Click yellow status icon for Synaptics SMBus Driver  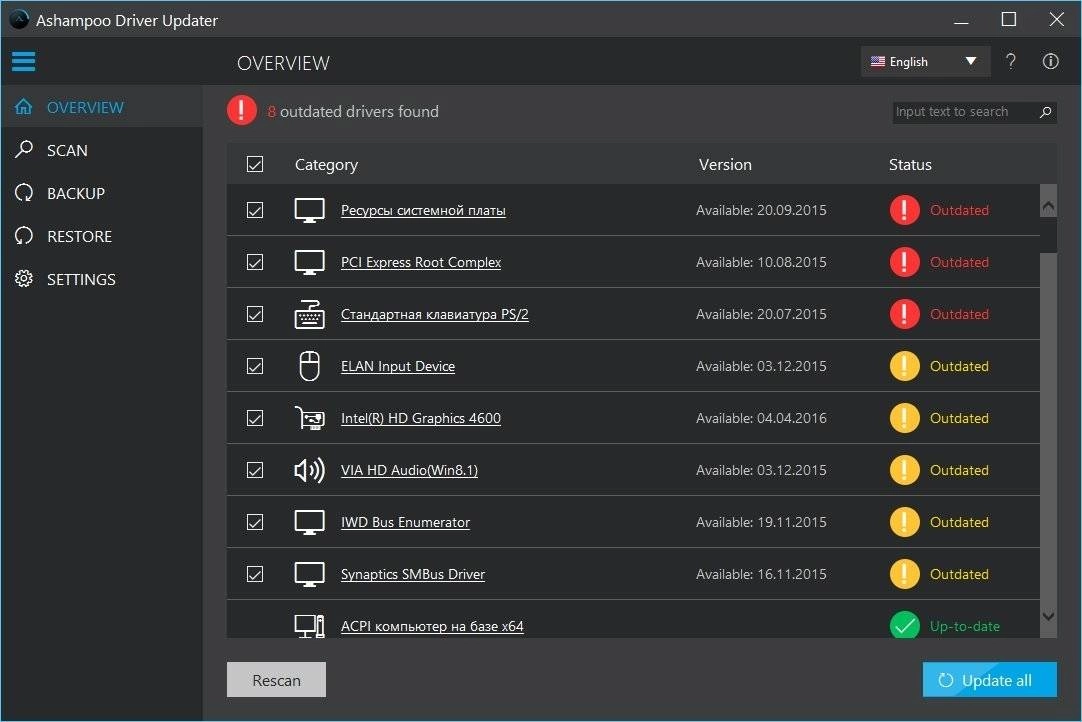pyautogui.click(x=904, y=574)
